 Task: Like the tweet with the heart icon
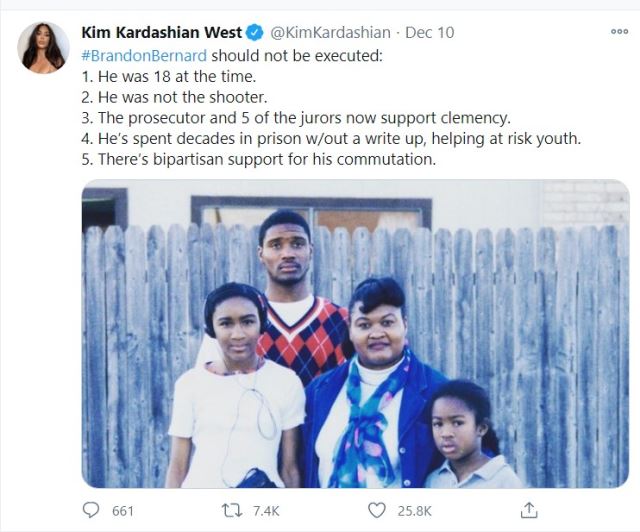pyautogui.click(x=376, y=510)
